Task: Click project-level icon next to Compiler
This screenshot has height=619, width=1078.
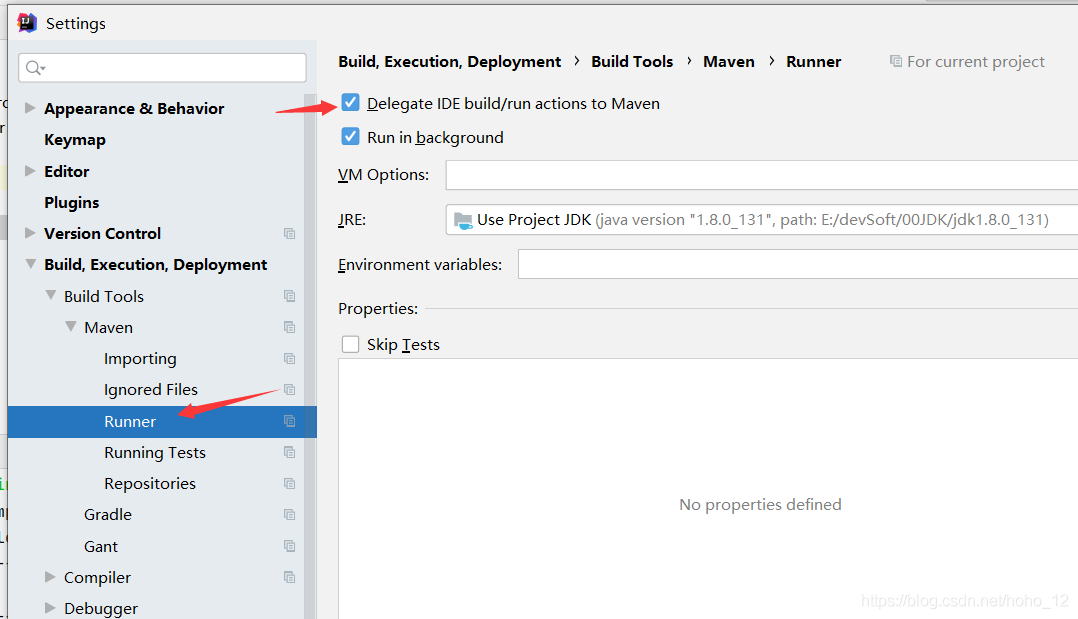Action: coord(289,577)
